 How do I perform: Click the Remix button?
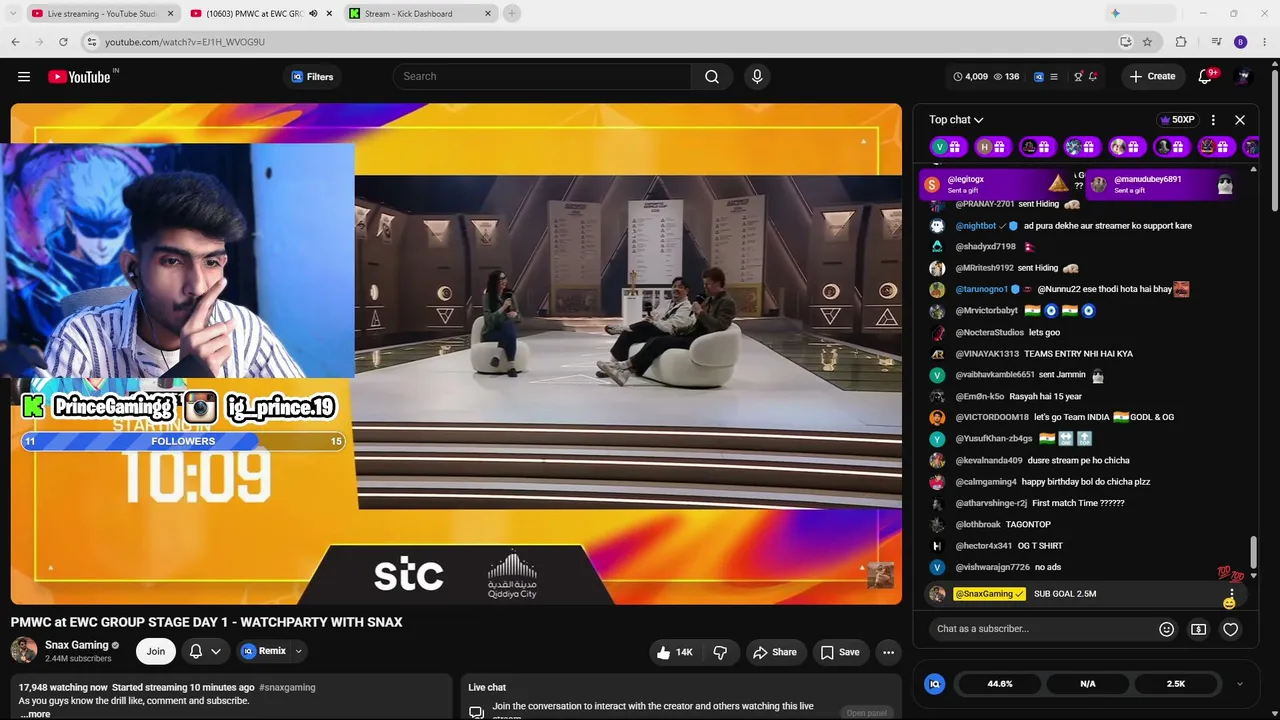(264, 652)
